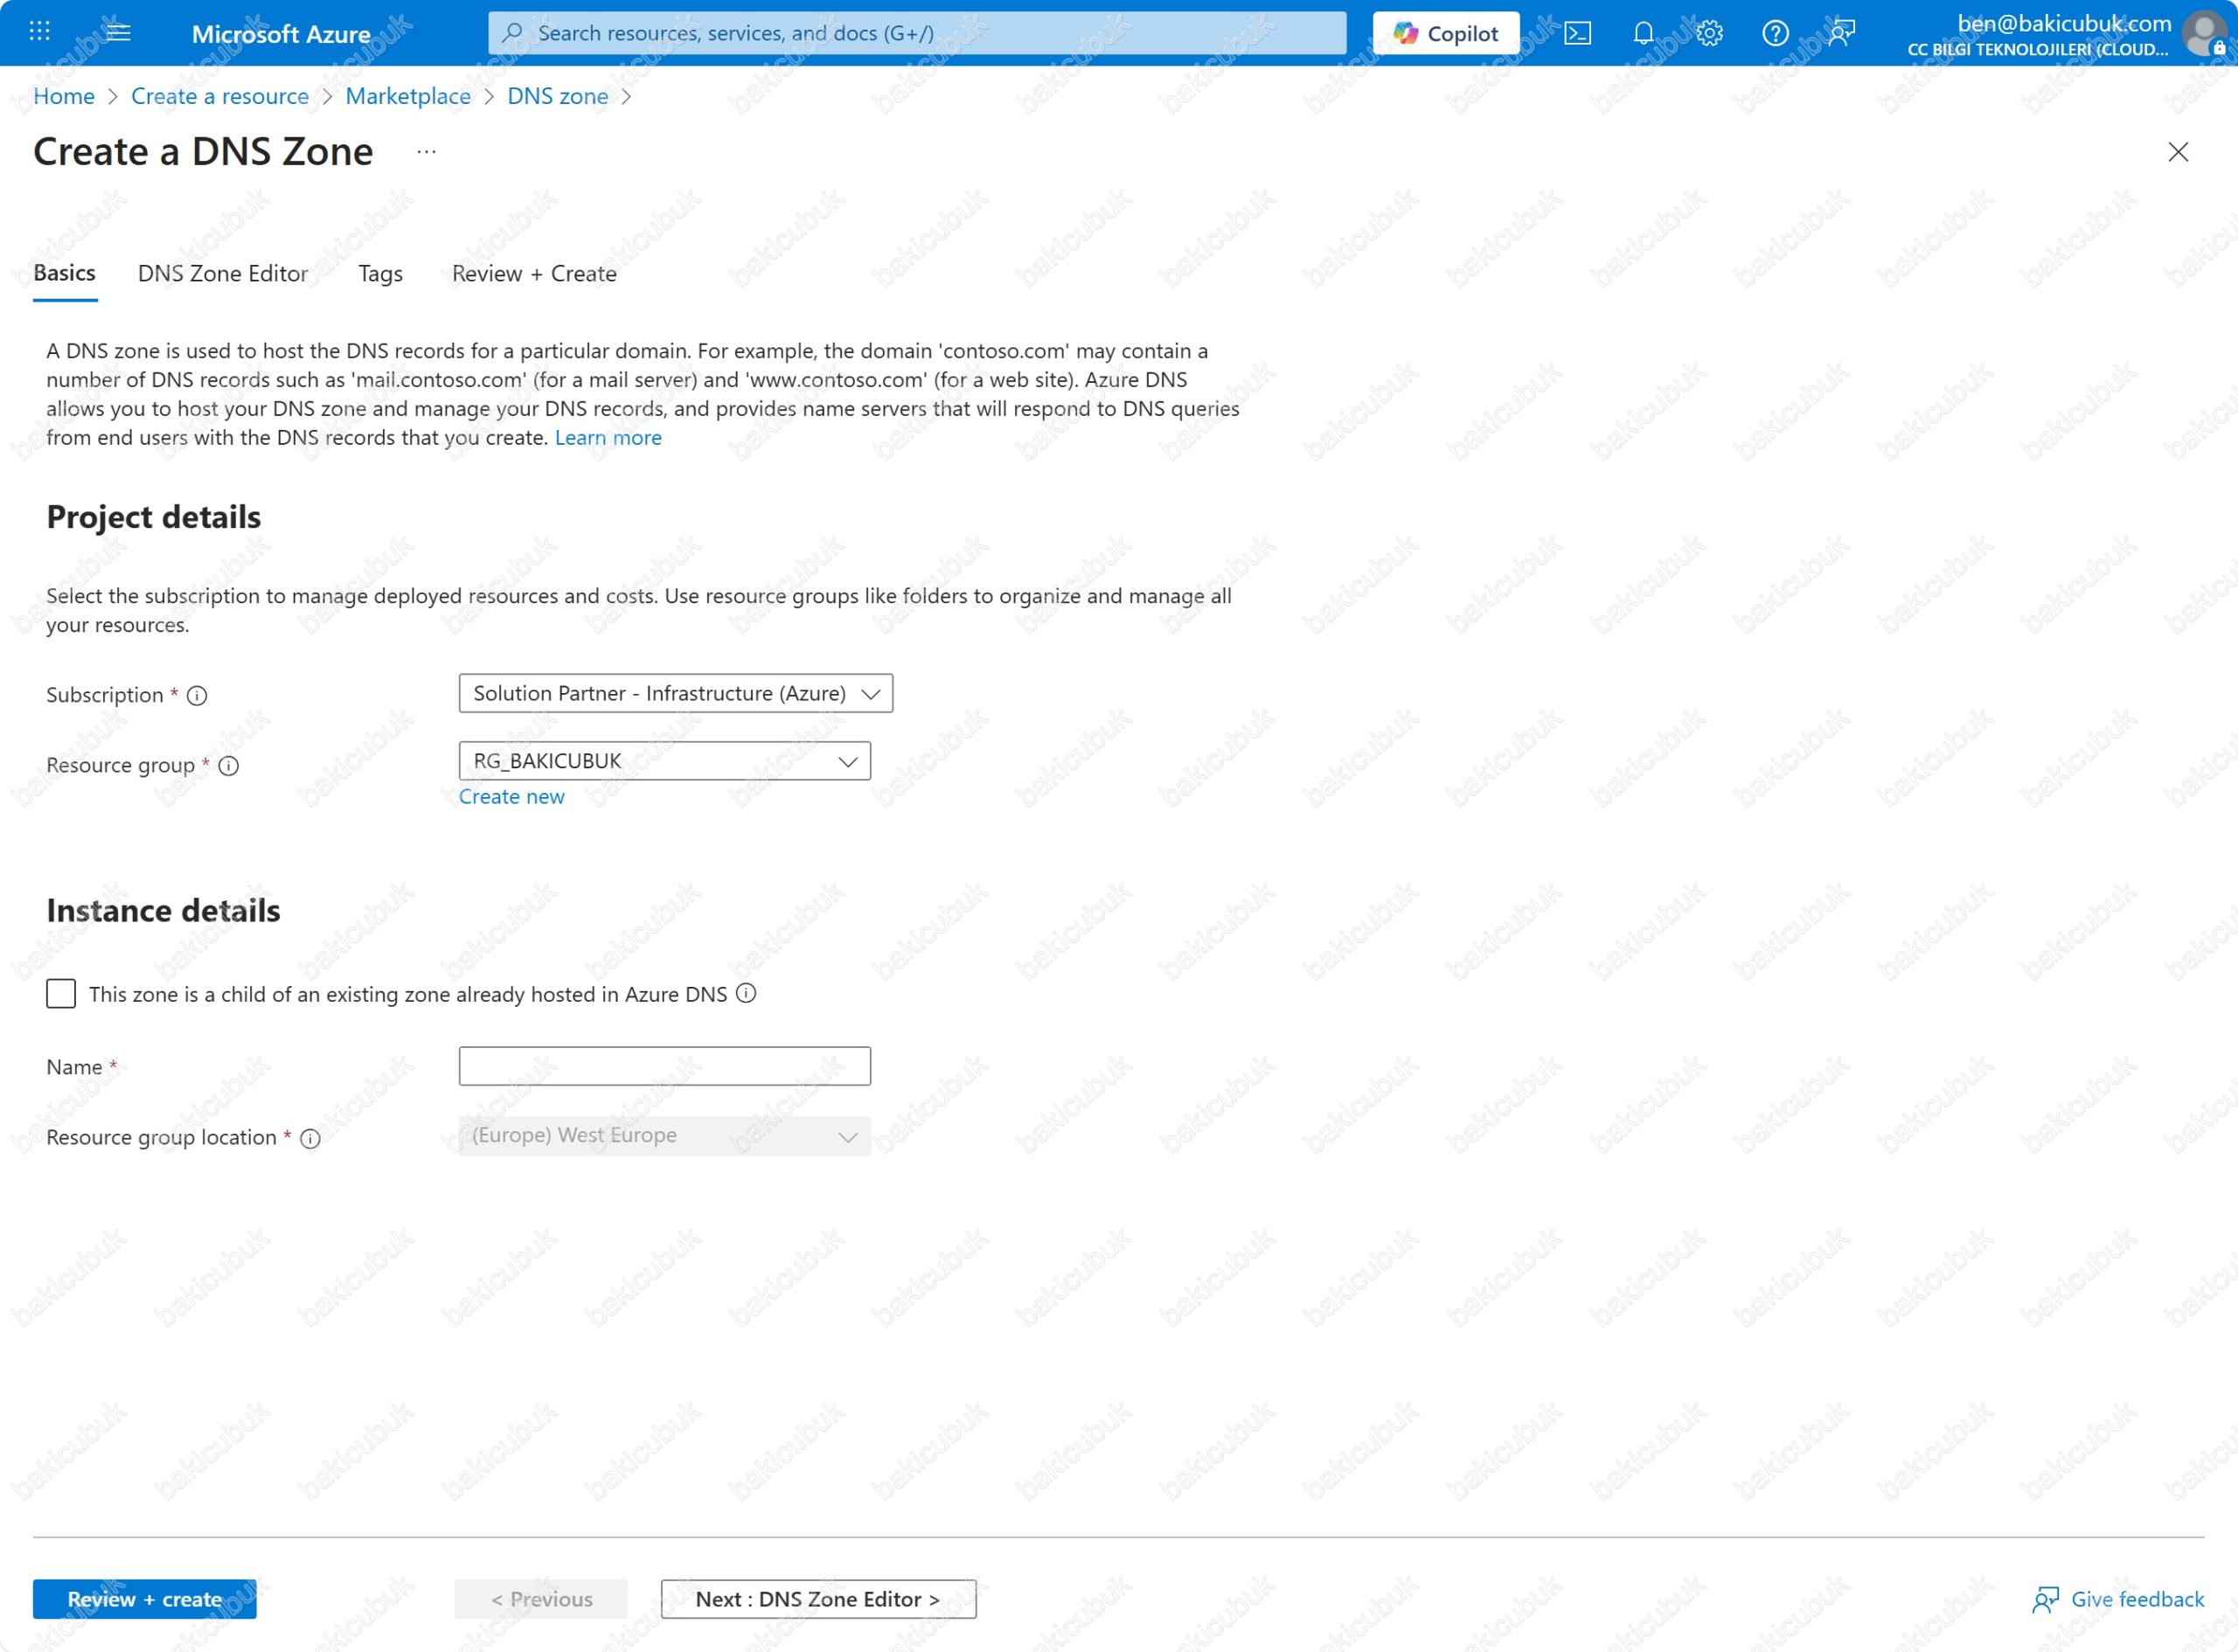Screen dimensions: 2238x1652
Task: Click the Give feedback person icon
Action: (2045, 1600)
